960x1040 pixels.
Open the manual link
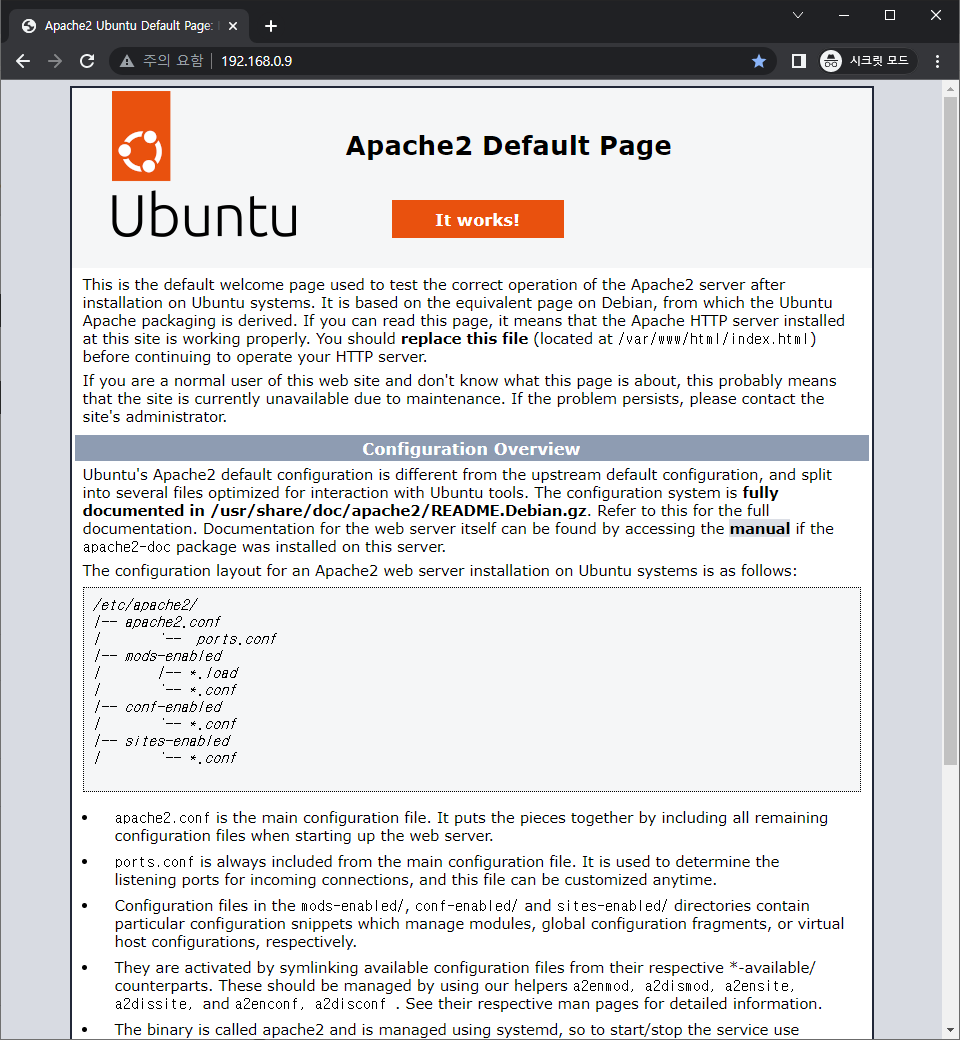[760, 529]
